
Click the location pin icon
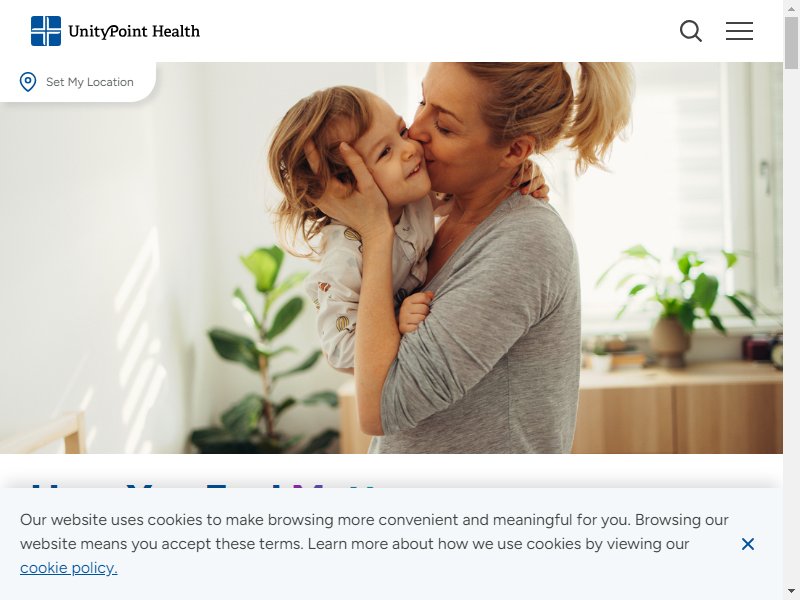pyautogui.click(x=28, y=82)
